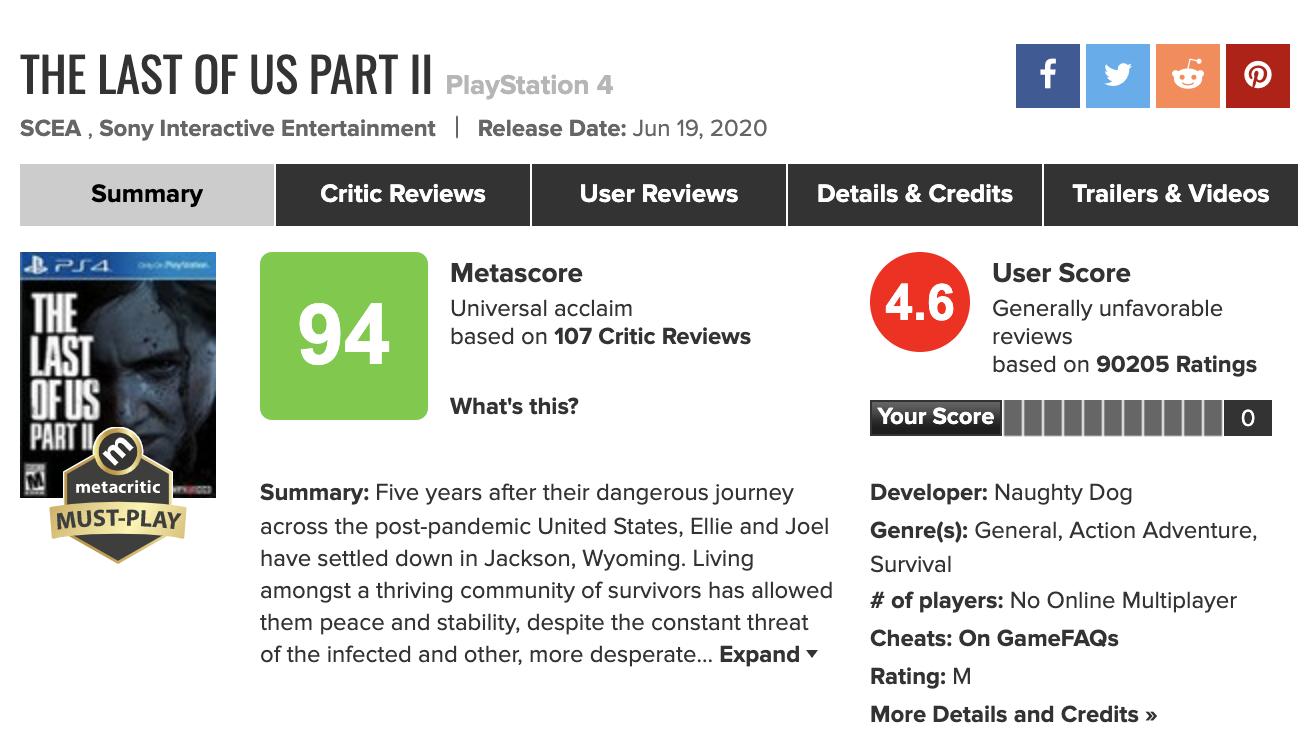Viewport: 1314px width, 740px height.
Task: Go to the Trailers & Videos tab
Action: click(x=1170, y=194)
